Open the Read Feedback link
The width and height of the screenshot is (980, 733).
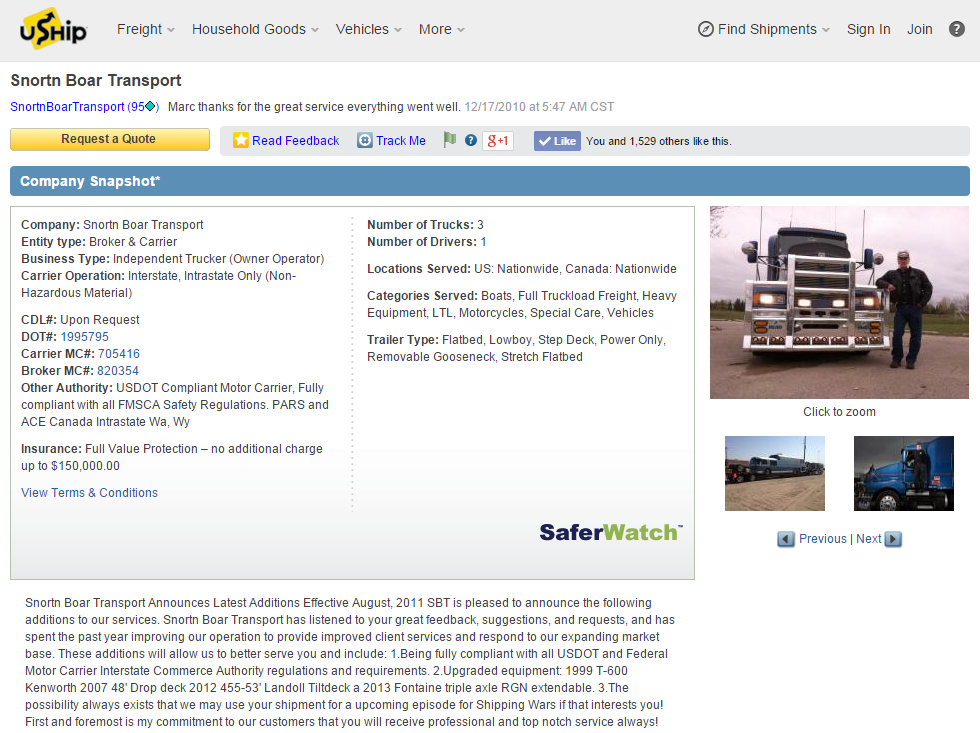(x=295, y=141)
